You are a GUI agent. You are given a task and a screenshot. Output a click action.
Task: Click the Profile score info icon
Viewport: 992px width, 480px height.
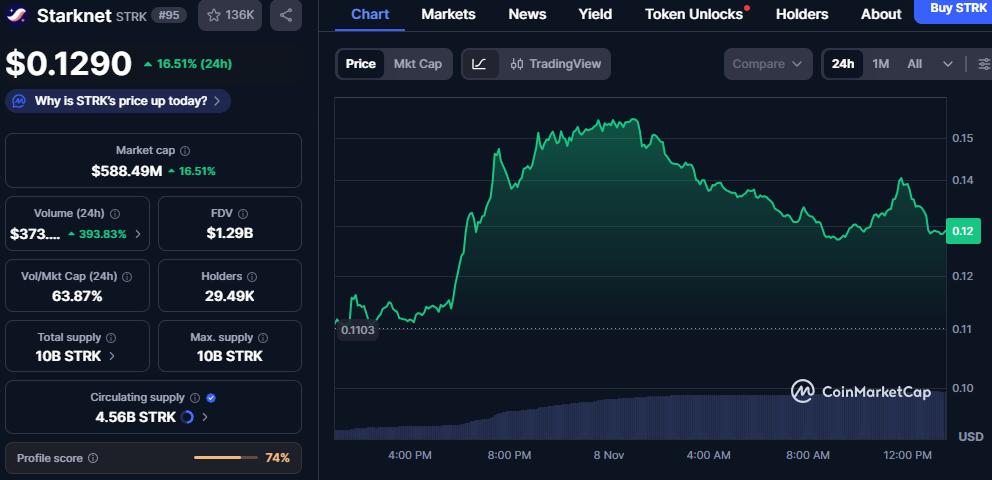click(x=93, y=458)
